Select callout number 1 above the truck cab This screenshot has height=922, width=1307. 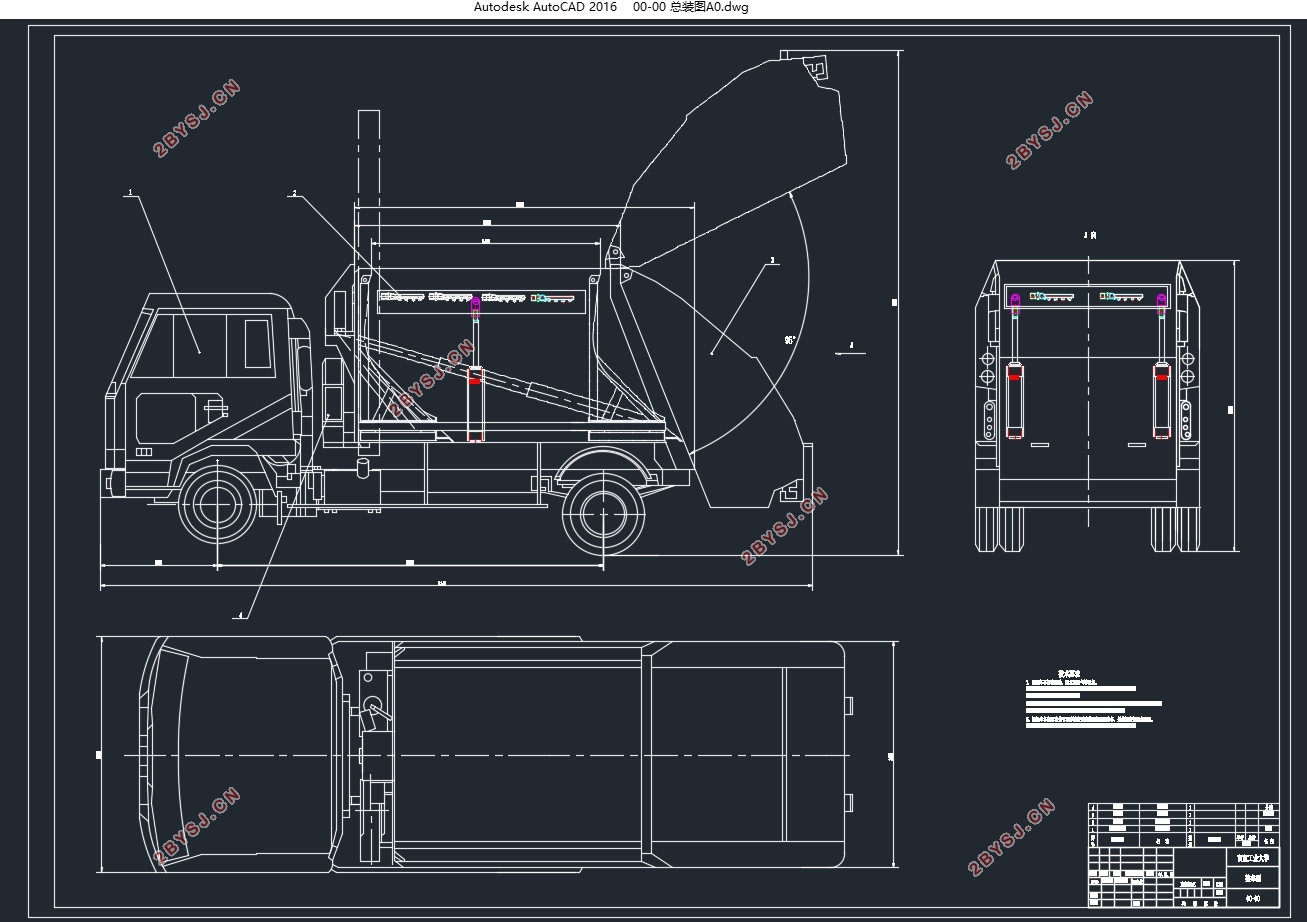pos(130,190)
